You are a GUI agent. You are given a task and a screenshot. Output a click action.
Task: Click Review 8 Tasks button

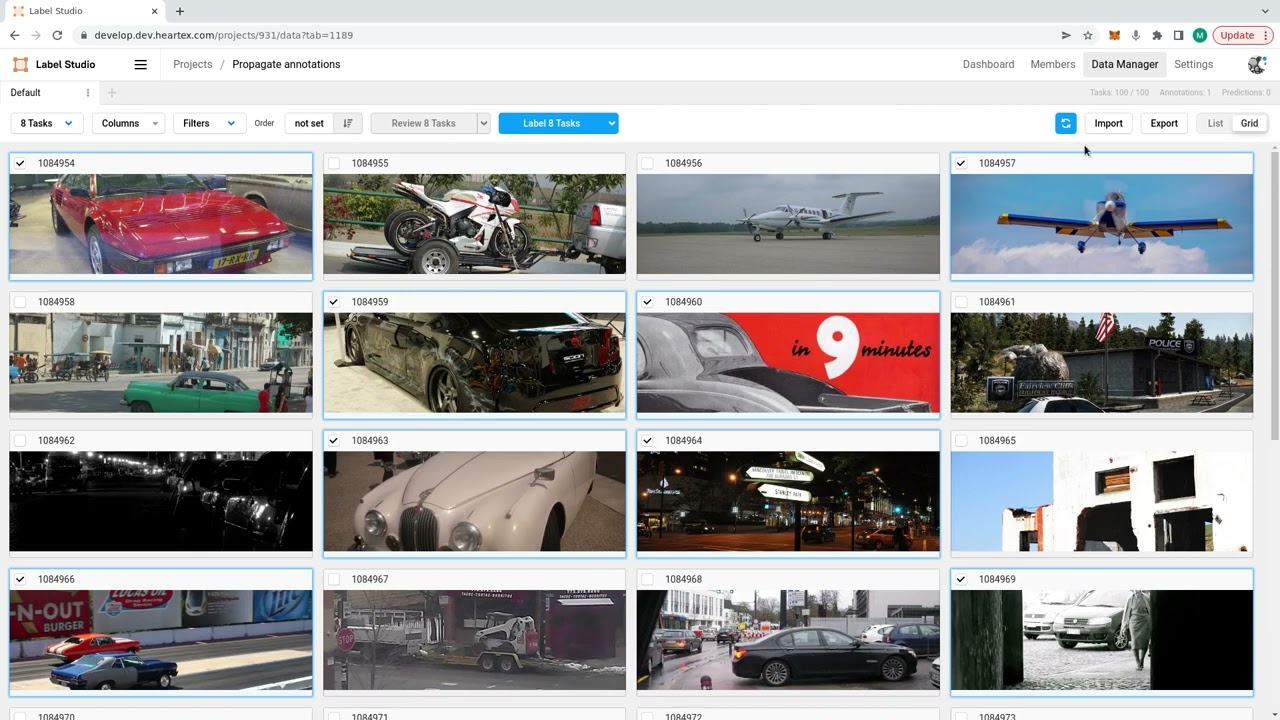point(423,123)
